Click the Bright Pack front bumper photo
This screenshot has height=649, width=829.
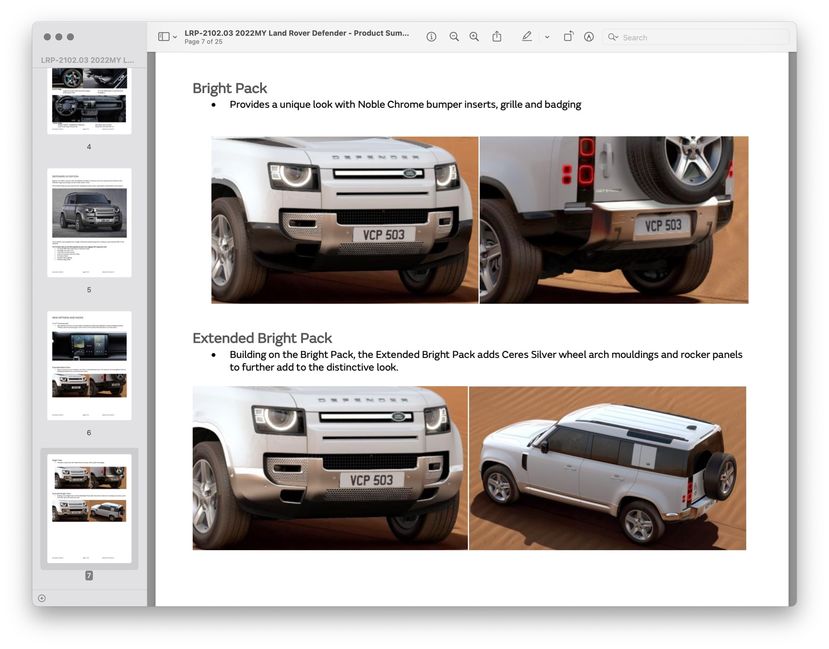tap(345, 220)
